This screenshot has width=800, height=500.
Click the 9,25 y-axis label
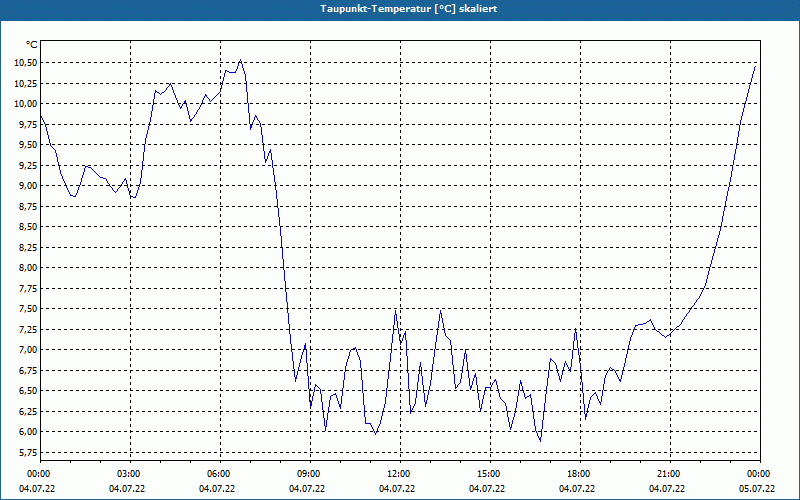28,165
